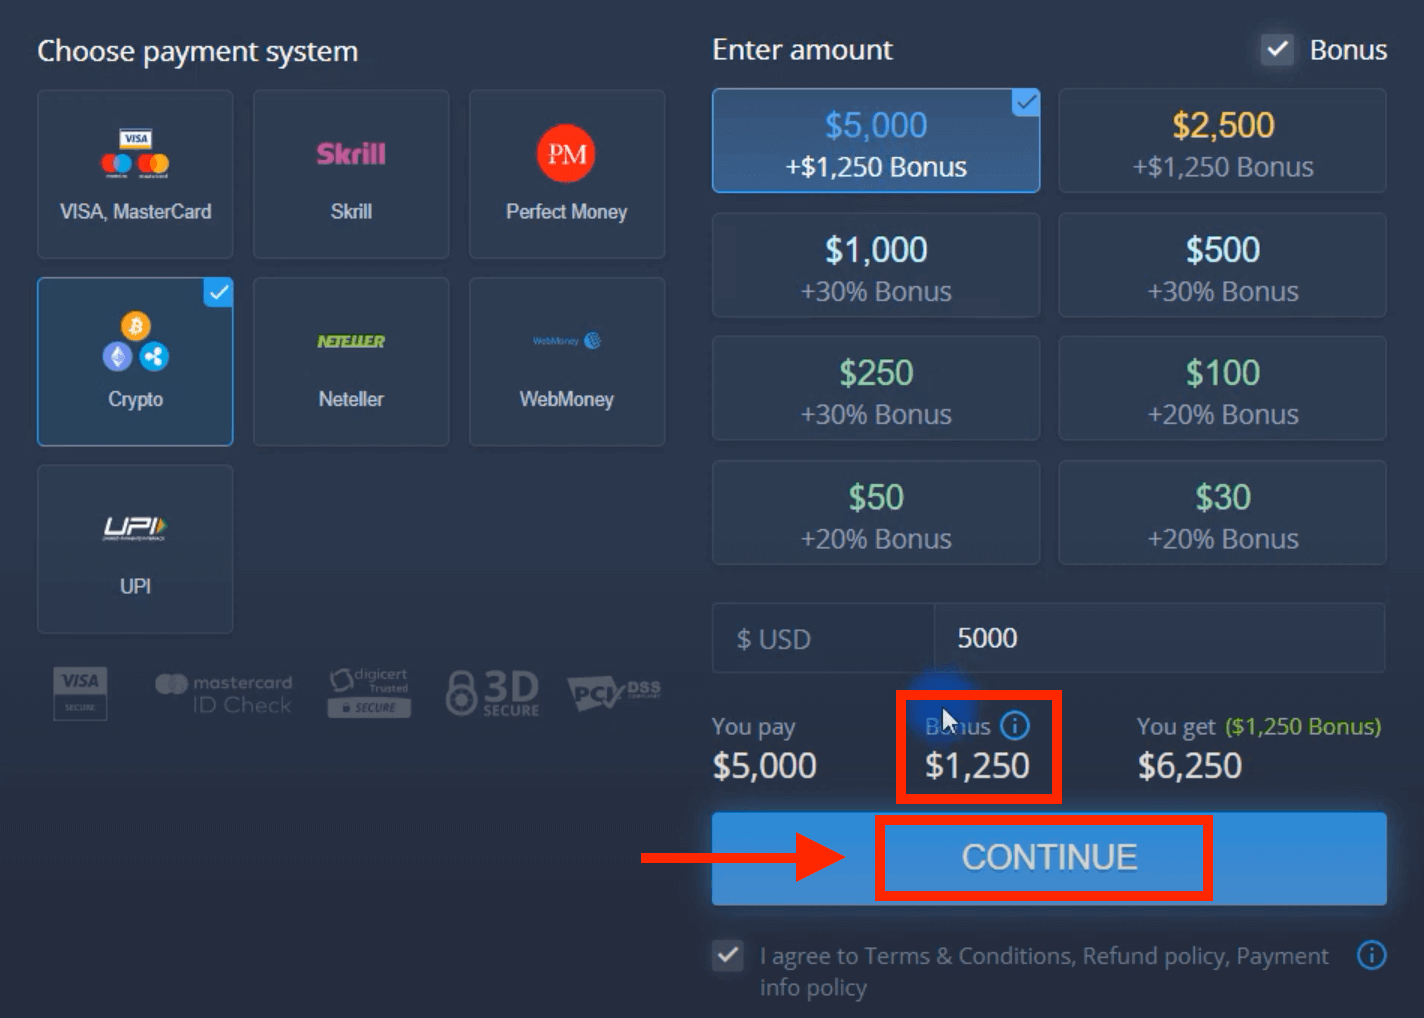Pick the Crypto payment method
Viewport: 1424px width, 1018px height.
click(134, 361)
